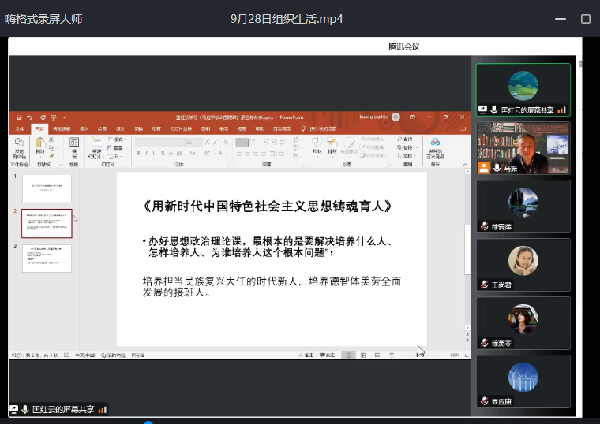Click the Undo arrow in PowerPoint title bar

(30, 117)
